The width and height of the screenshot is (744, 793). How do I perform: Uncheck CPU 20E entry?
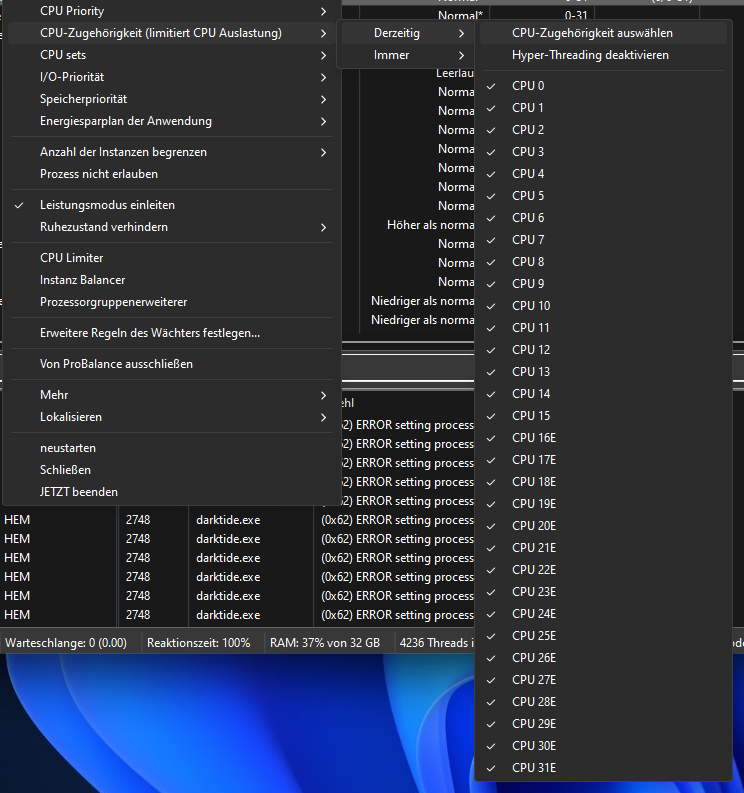[603, 526]
